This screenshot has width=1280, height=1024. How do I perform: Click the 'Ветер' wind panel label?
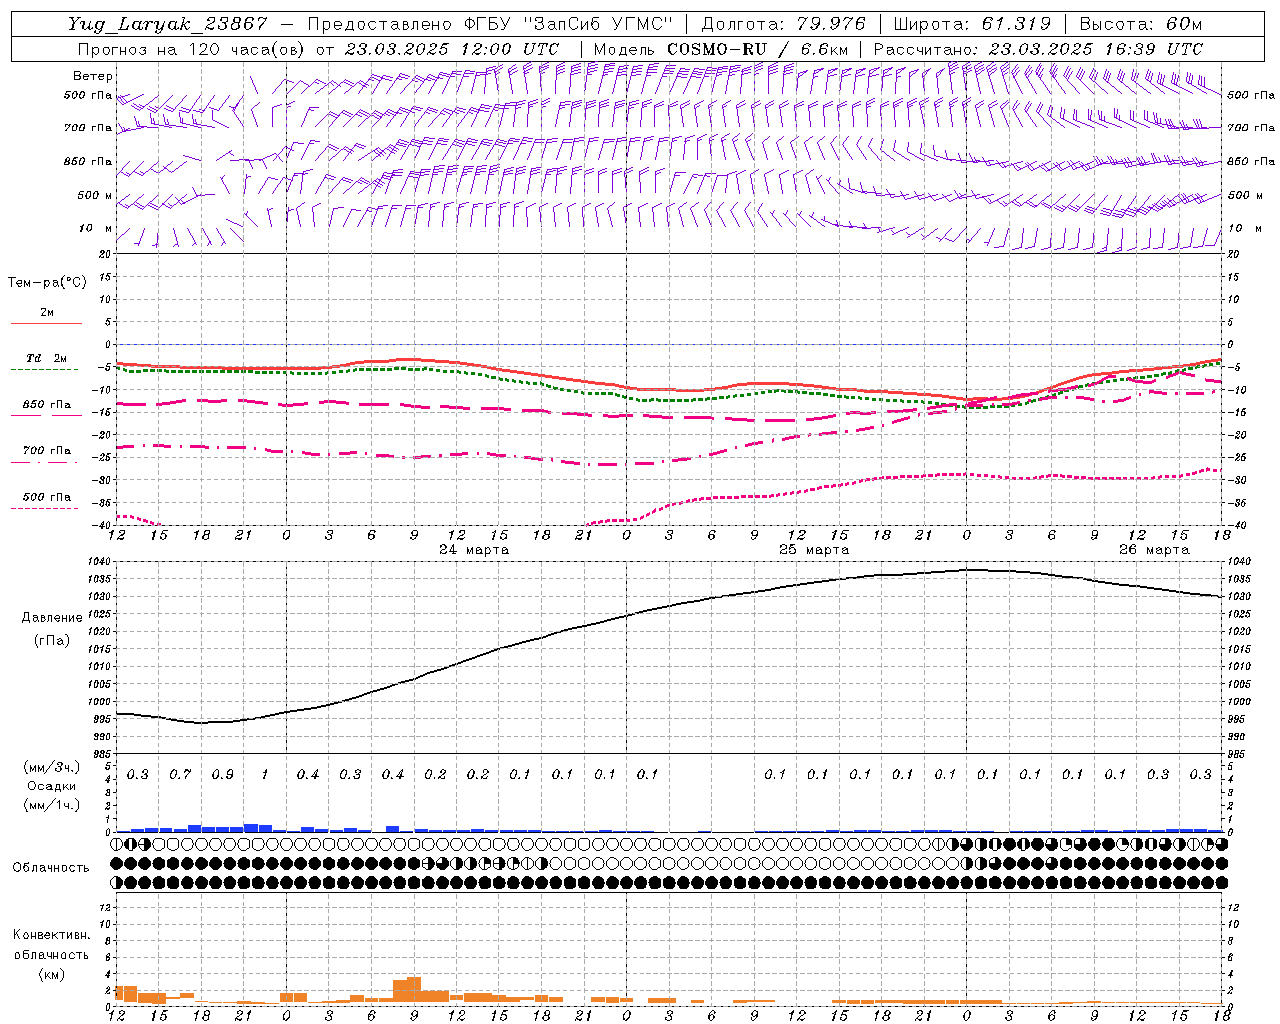pyautogui.click(x=93, y=76)
